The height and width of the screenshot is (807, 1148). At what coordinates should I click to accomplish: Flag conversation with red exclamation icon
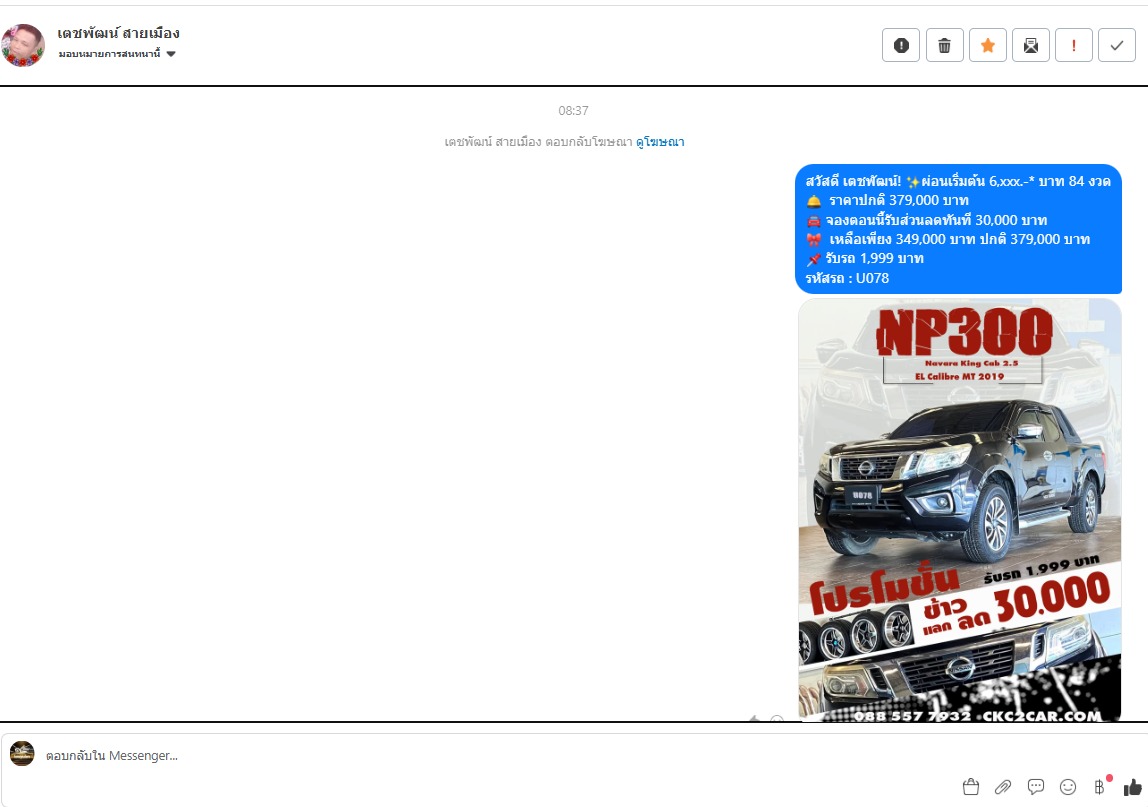point(1074,45)
